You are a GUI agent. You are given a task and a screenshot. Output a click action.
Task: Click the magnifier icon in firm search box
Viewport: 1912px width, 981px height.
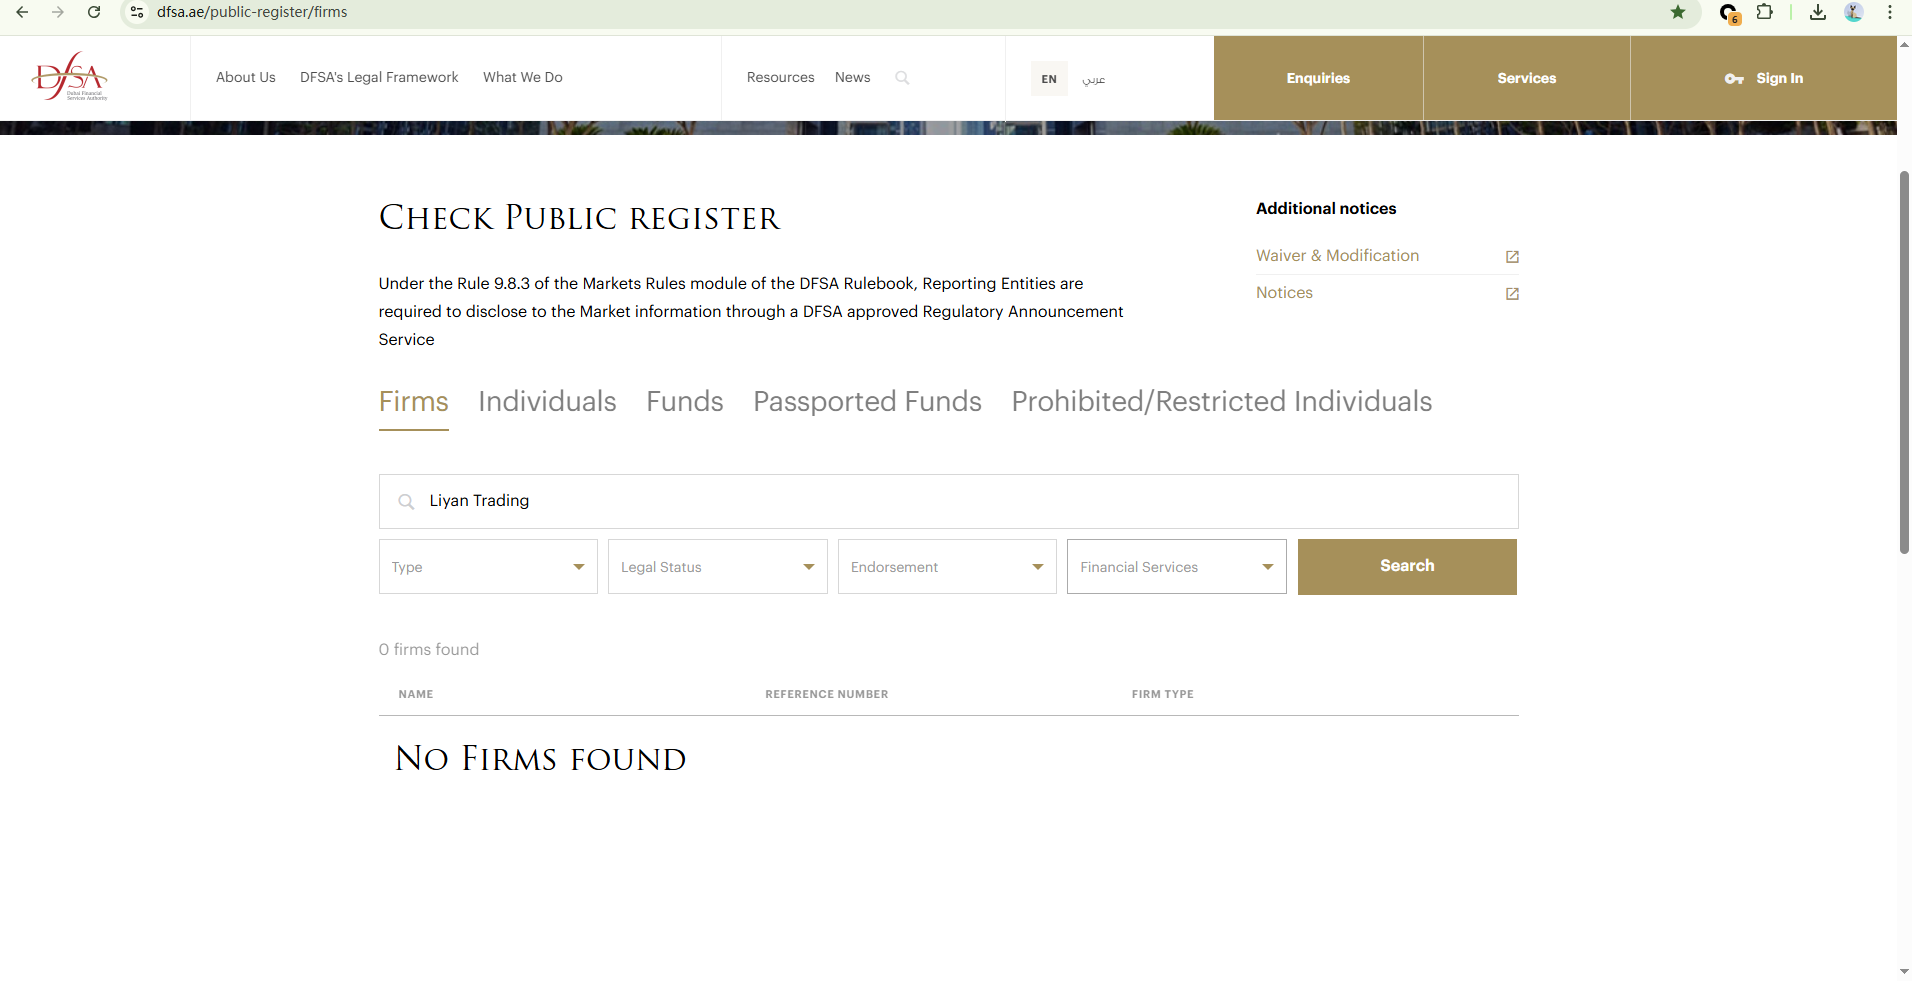pos(406,501)
